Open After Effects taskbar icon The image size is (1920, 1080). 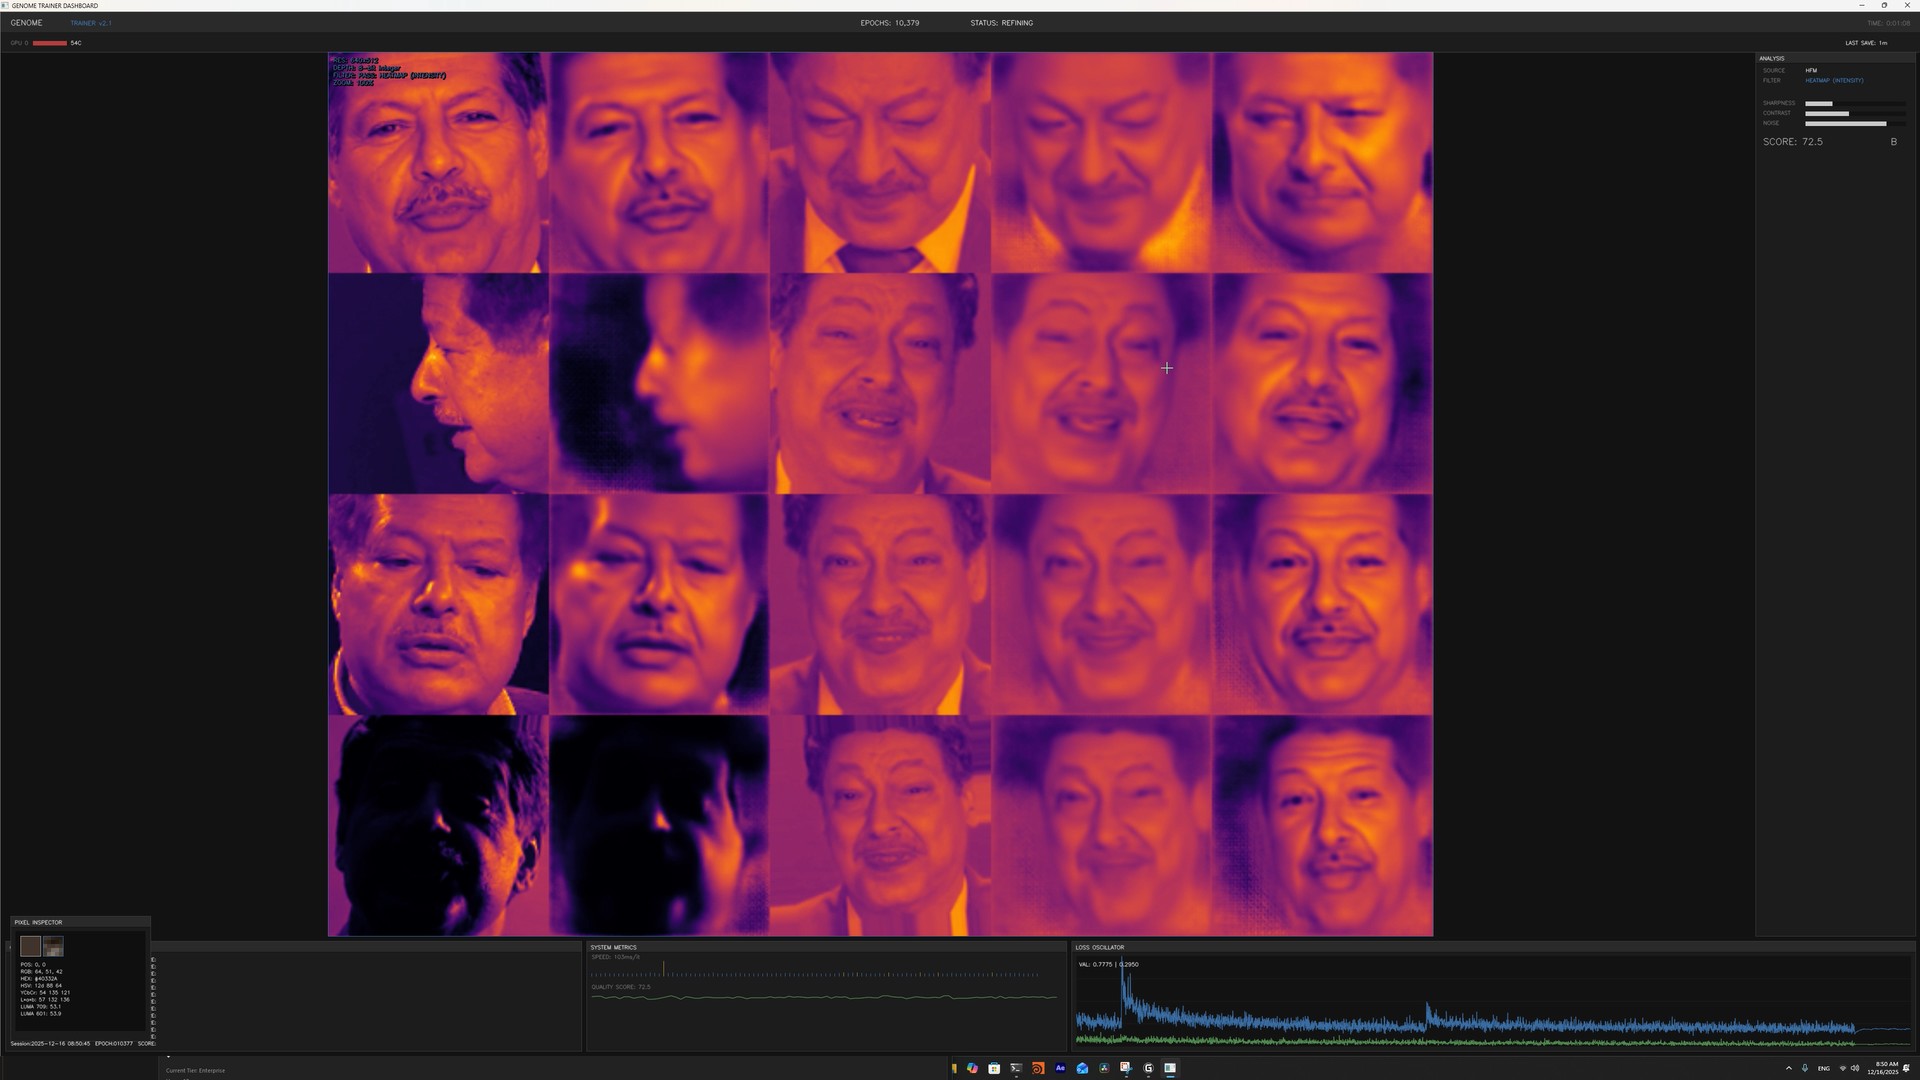pyautogui.click(x=1060, y=1068)
